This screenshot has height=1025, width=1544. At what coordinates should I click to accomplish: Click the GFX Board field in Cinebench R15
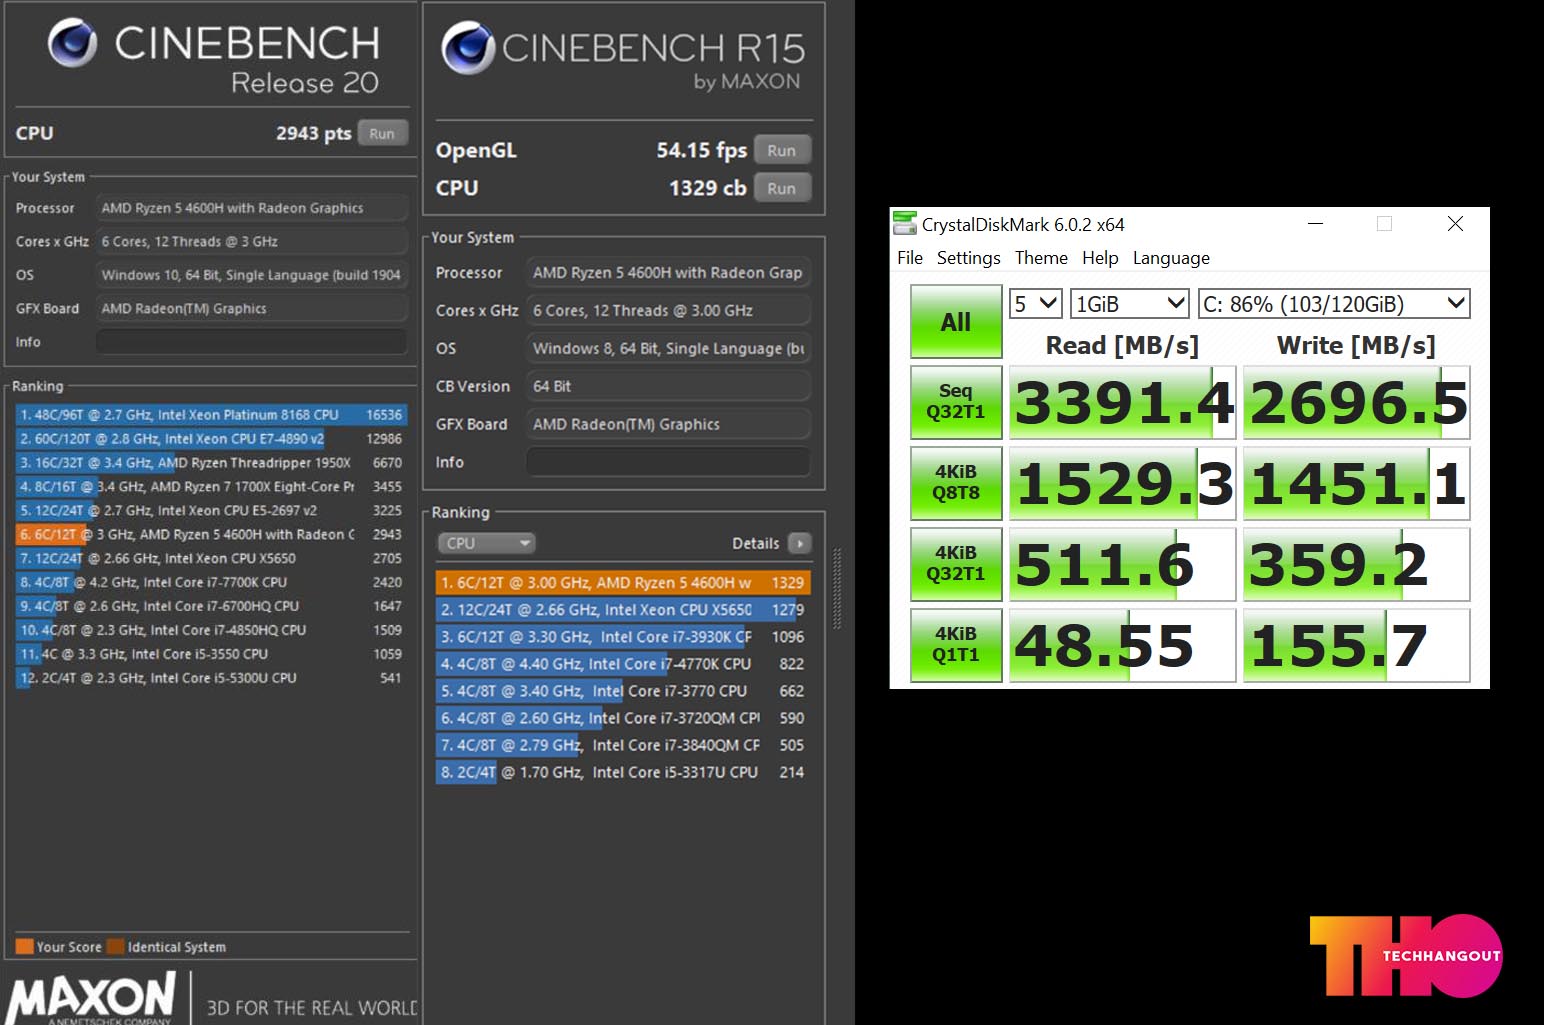[x=668, y=424]
